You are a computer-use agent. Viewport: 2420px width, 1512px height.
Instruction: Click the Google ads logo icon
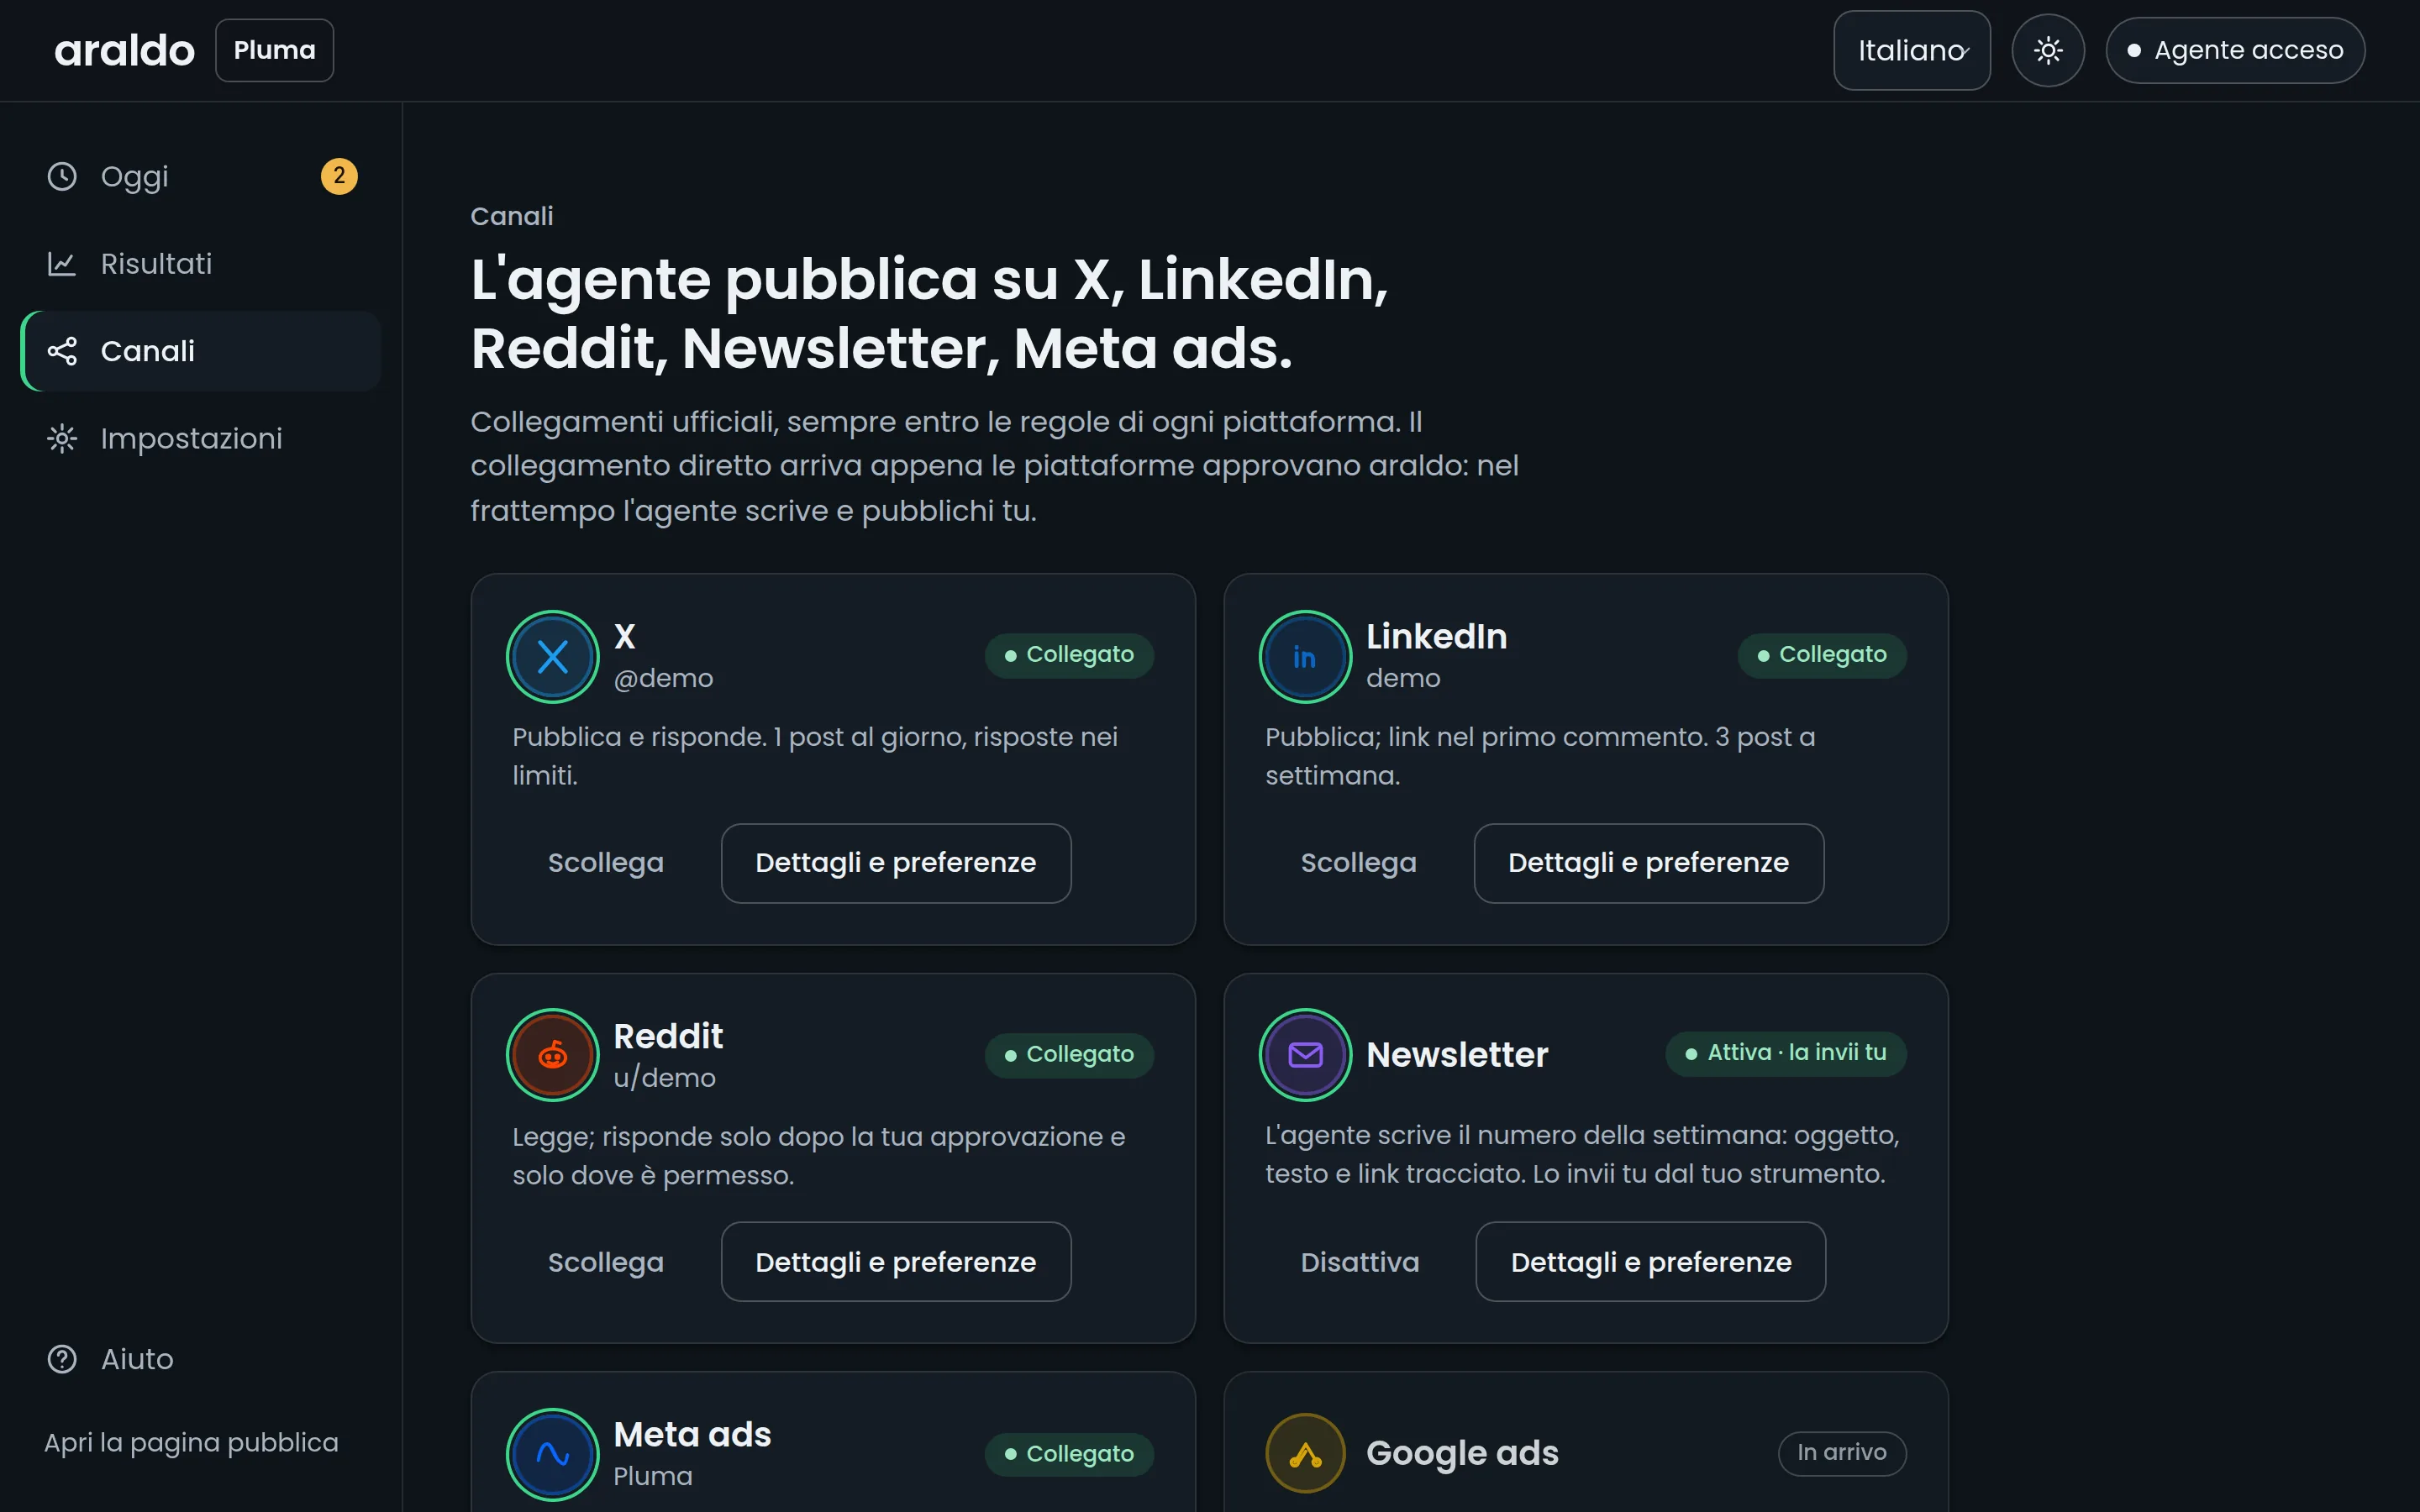click(1305, 1454)
